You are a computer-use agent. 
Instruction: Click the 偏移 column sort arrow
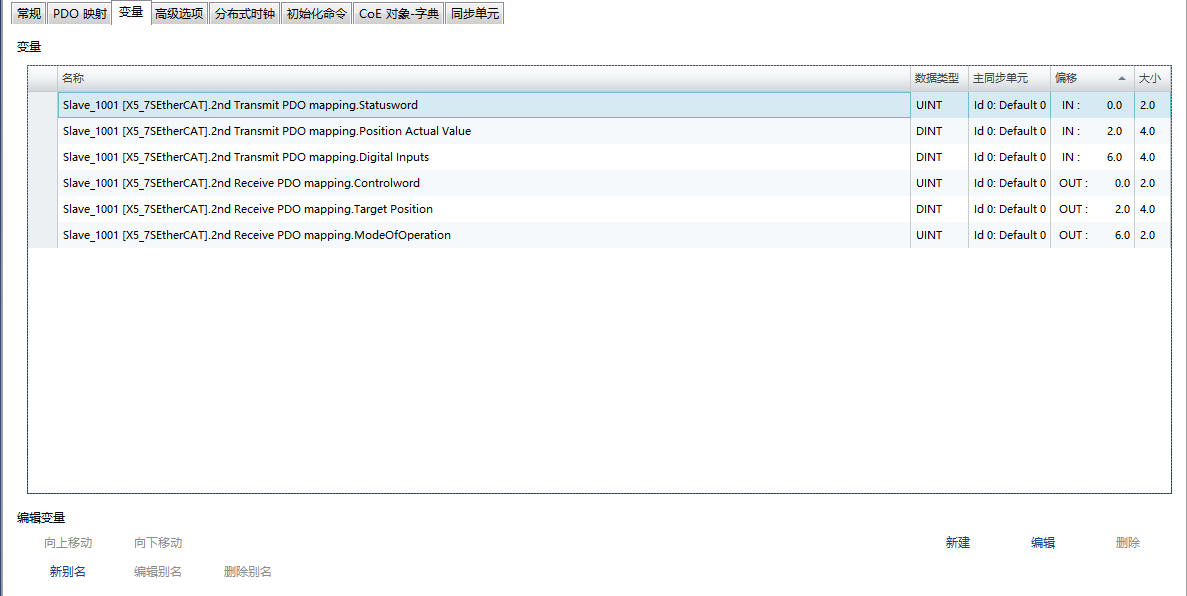tap(1121, 78)
